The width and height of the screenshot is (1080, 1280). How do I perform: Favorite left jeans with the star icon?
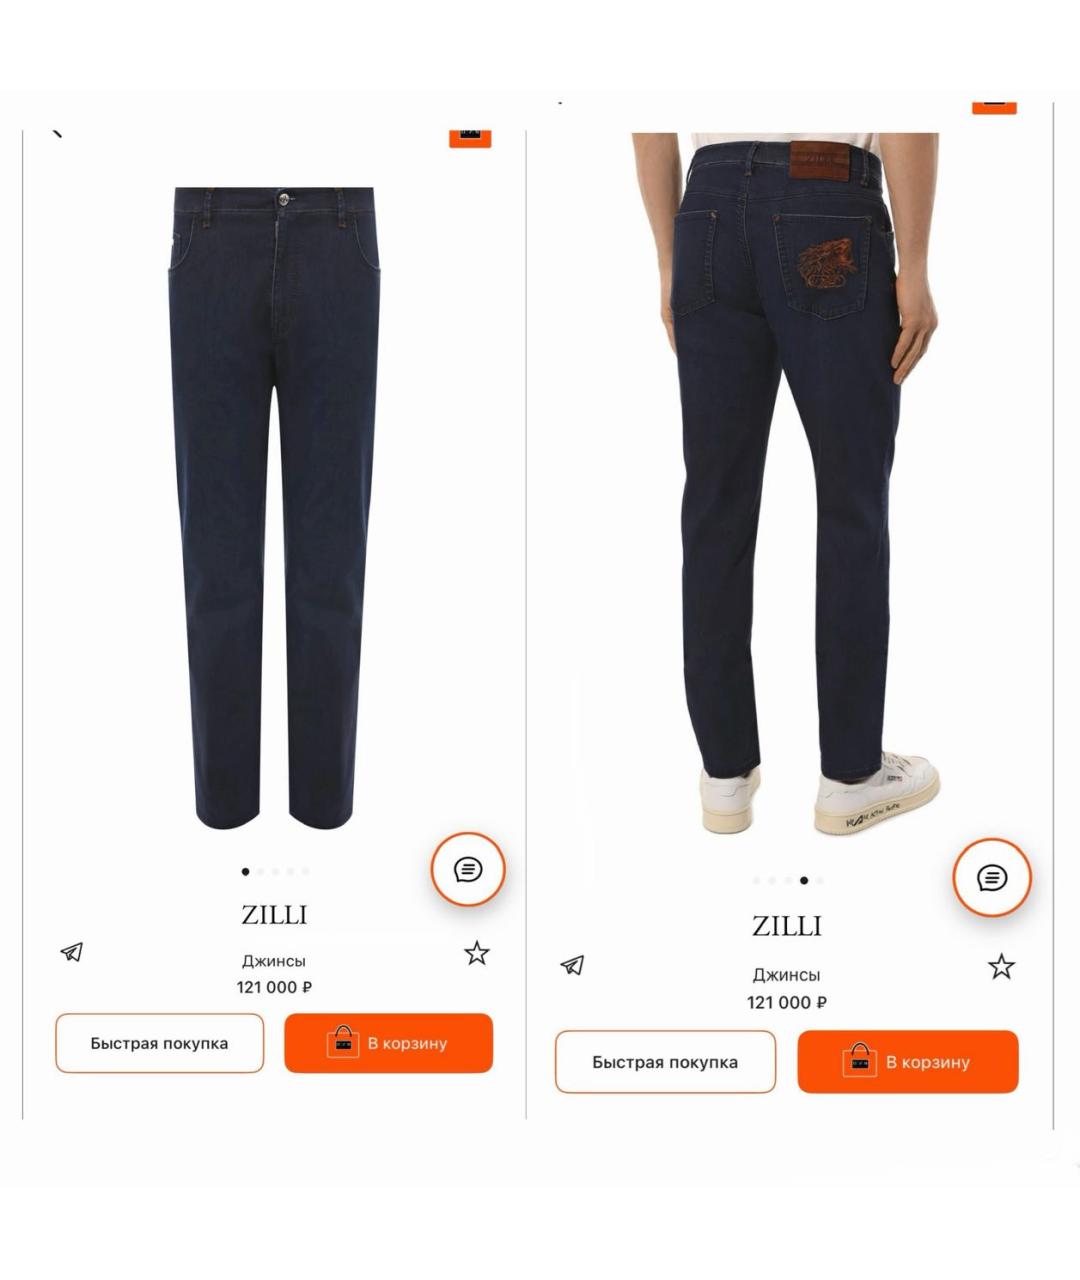pos(477,953)
